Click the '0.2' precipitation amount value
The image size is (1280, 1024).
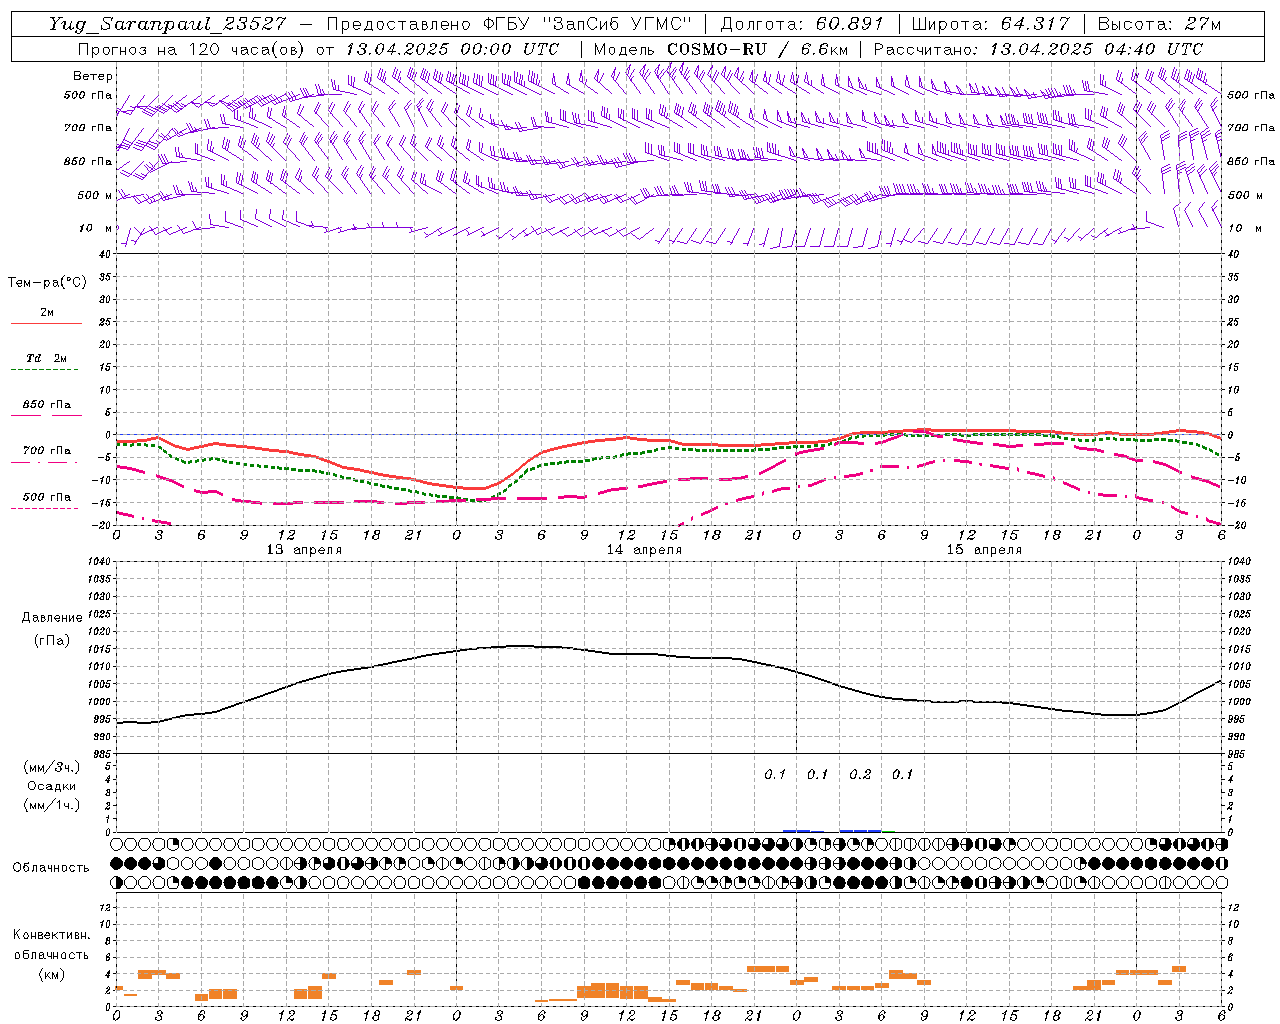coord(860,774)
